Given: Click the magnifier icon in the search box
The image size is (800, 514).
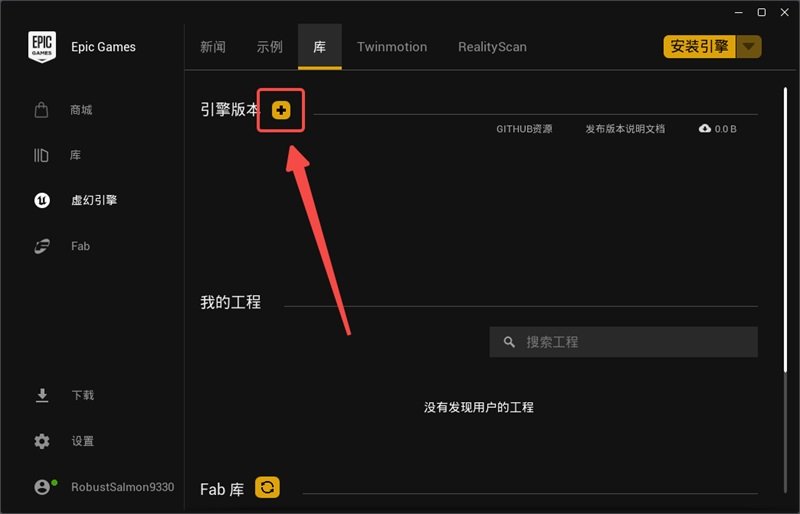Looking at the screenshot, I should pyautogui.click(x=509, y=342).
